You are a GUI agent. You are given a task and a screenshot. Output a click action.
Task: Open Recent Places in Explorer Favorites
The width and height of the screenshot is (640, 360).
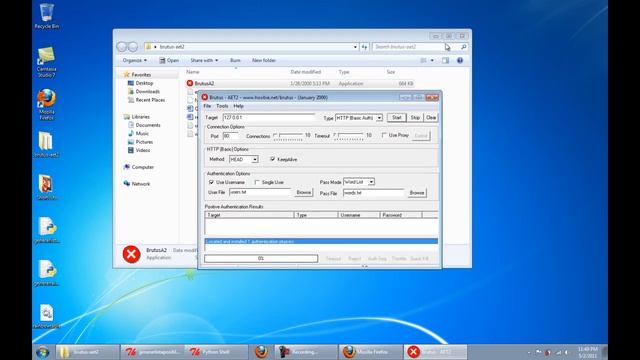(x=146, y=100)
